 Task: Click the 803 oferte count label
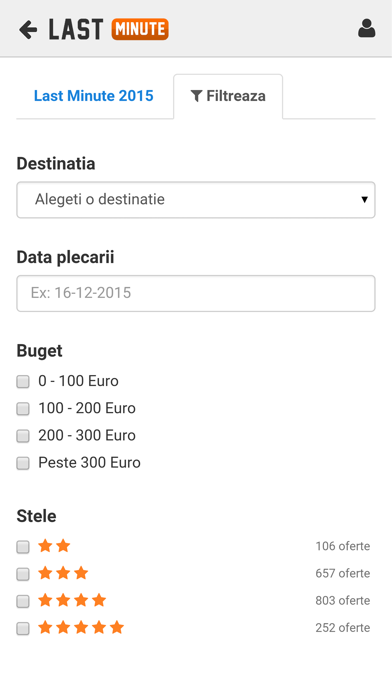(x=343, y=601)
